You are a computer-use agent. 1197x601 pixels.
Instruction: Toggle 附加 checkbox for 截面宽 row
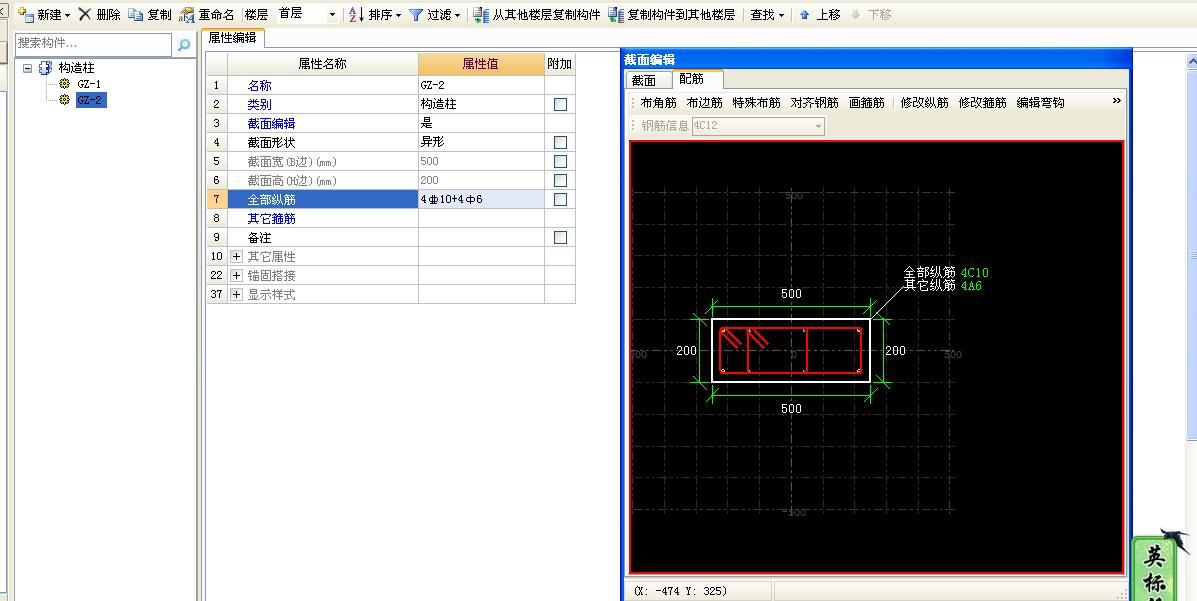(x=560, y=161)
